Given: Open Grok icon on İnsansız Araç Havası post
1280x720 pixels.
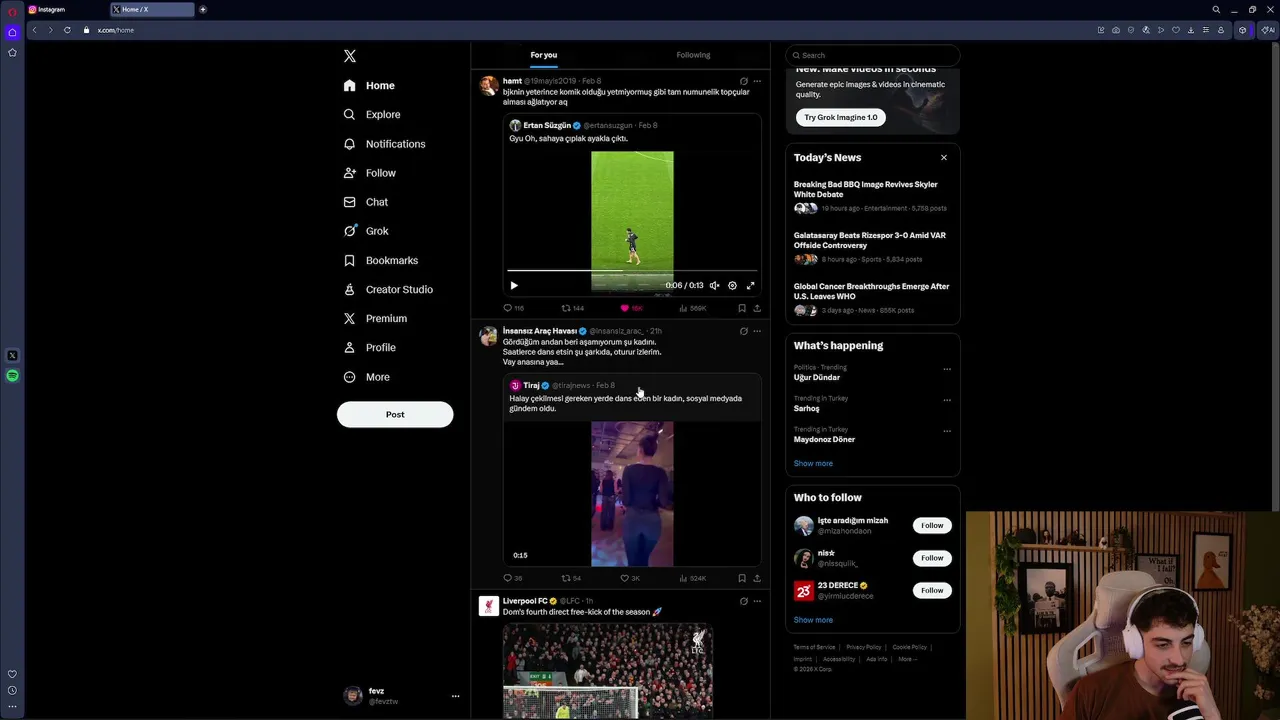Looking at the screenshot, I should (x=743, y=331).
